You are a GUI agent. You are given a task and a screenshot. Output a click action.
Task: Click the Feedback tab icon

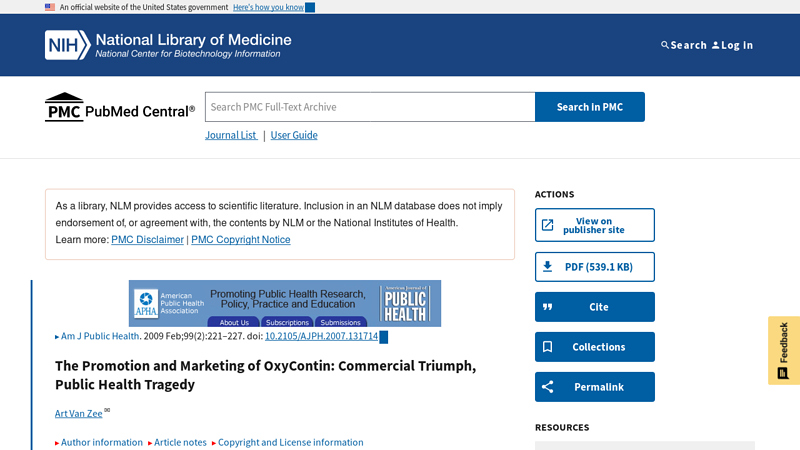point(783,373)
